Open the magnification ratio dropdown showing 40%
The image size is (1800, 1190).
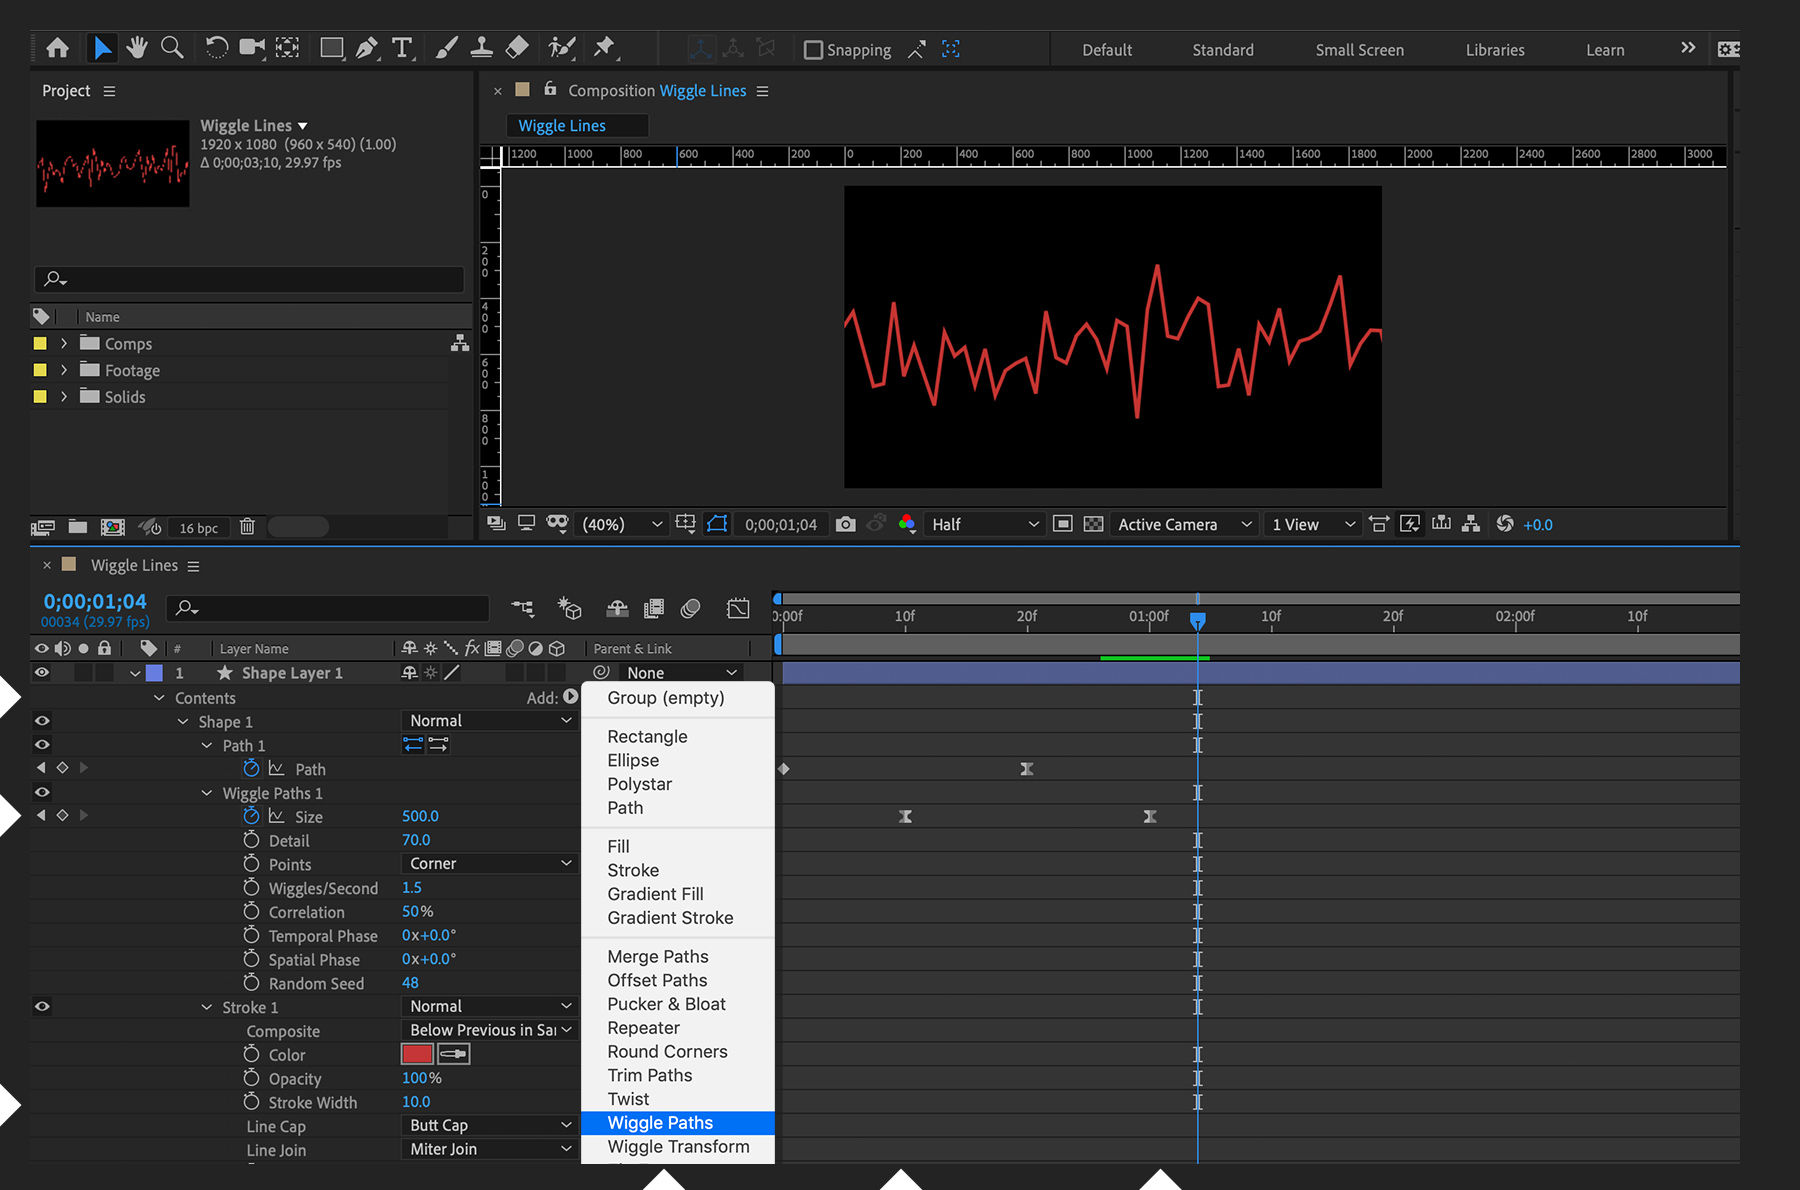(x=620, y=523)
